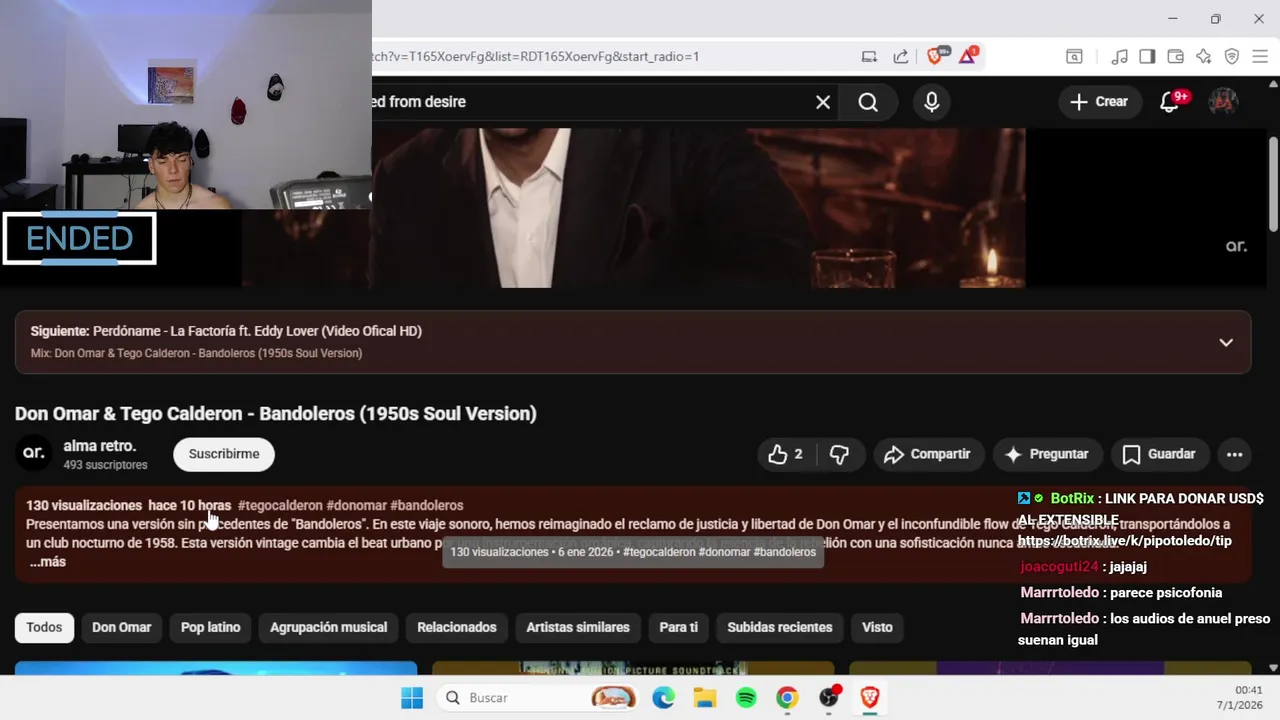The width and height of the screenshot is (1280, 720).
Task: Open the alma retro. channel name link
Action: (x=100, y=446)
